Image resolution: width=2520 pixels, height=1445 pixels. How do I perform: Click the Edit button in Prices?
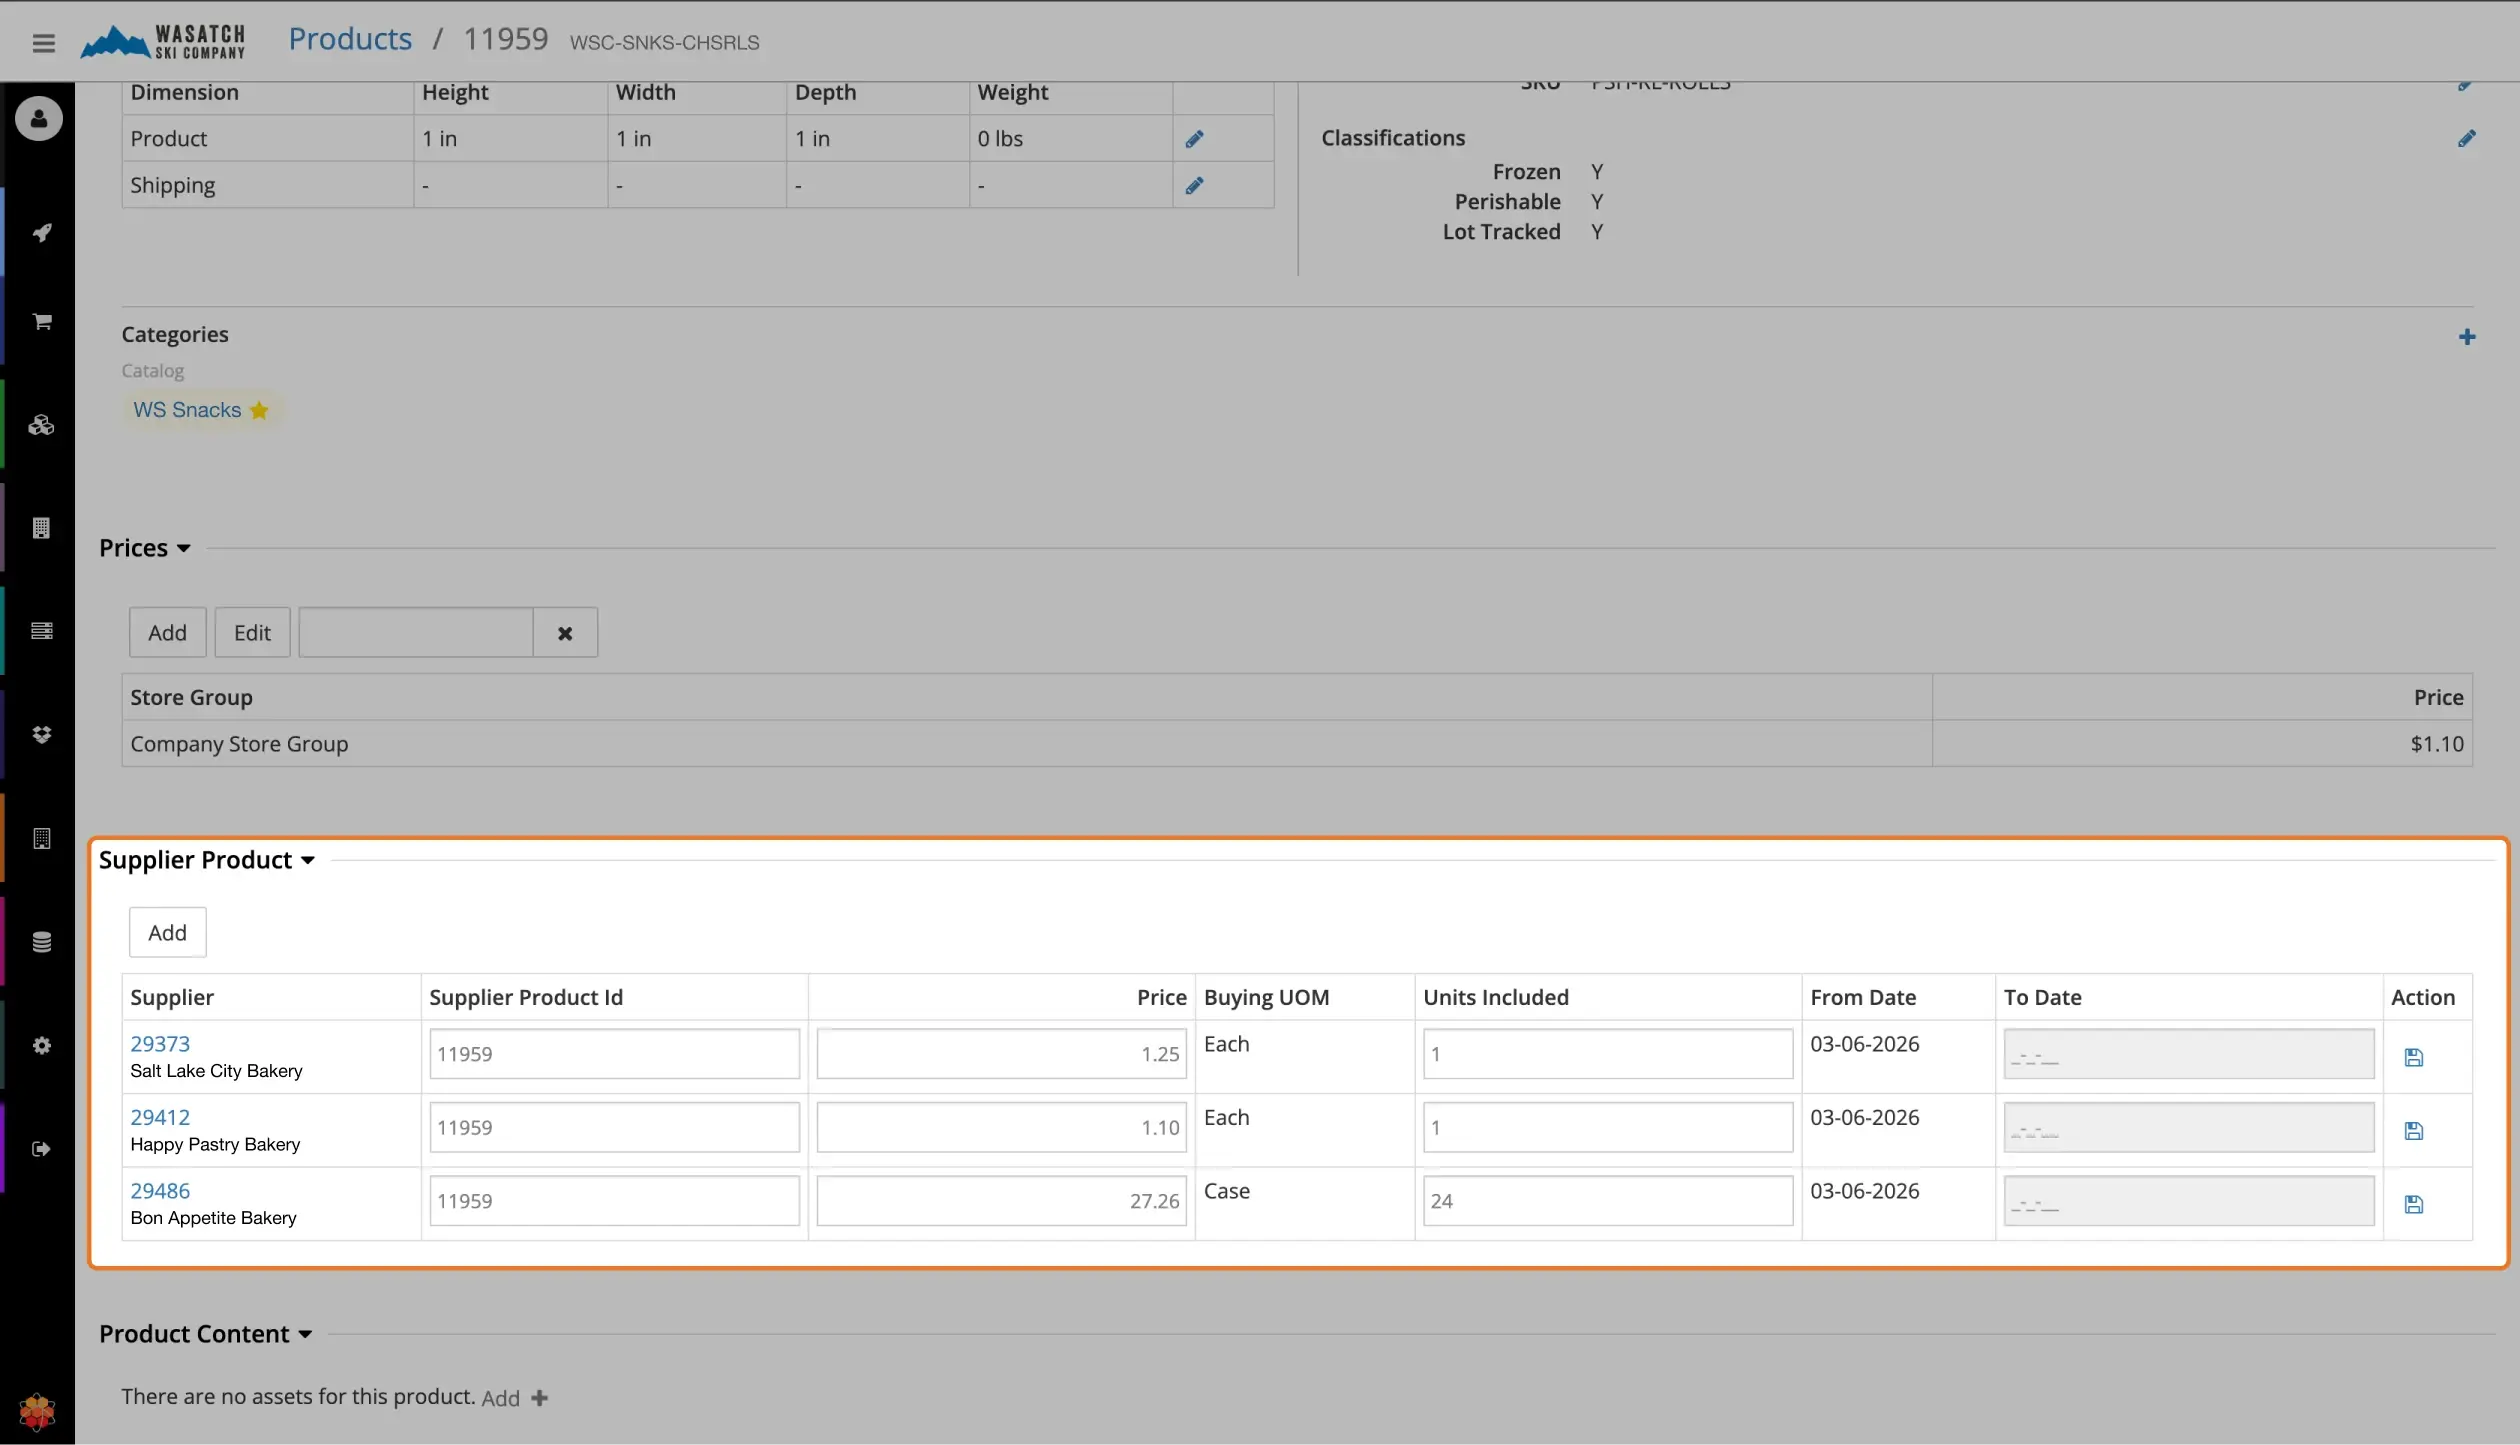click(252, 633)
